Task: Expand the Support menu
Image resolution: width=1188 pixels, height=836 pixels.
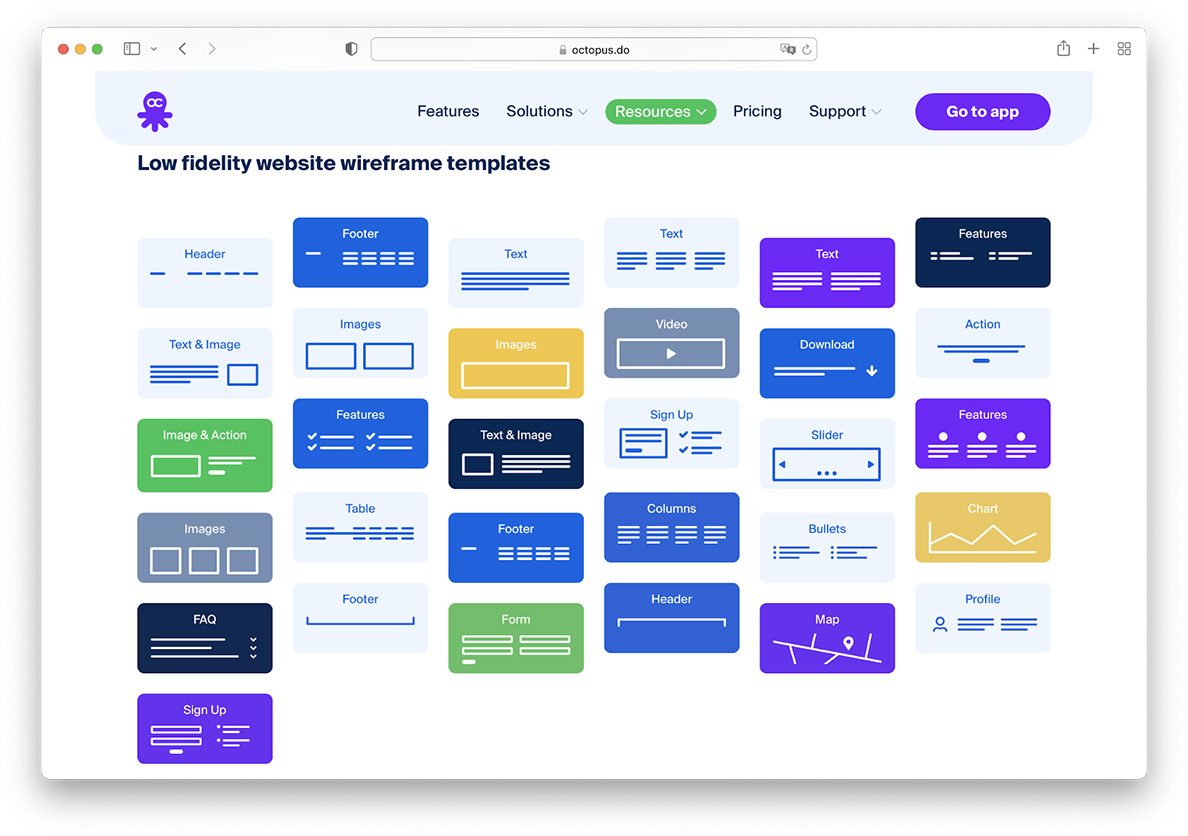Action: tap(845, 111)
